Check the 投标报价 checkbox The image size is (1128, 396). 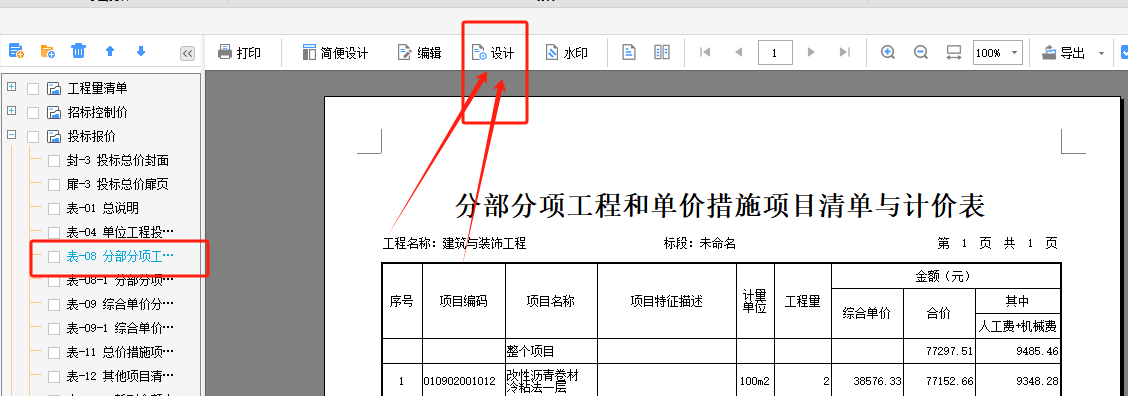[x=32, y=137]
